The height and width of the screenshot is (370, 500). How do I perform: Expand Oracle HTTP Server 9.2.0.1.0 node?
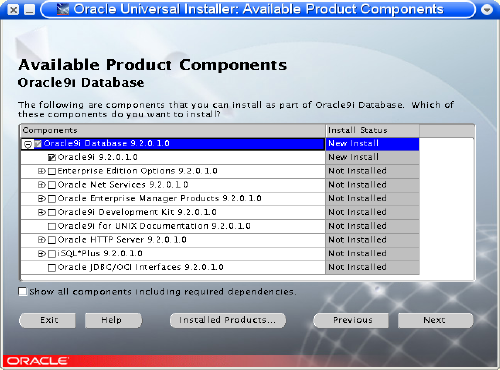[x=41, y=240]
